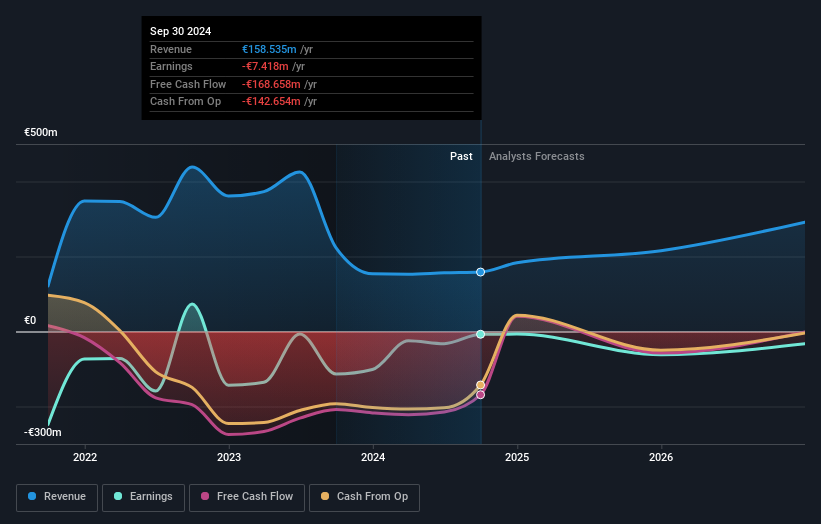Toggle the Free Cash Flow legend button
This screenshot has height=524, width=821.
(247, 497)
